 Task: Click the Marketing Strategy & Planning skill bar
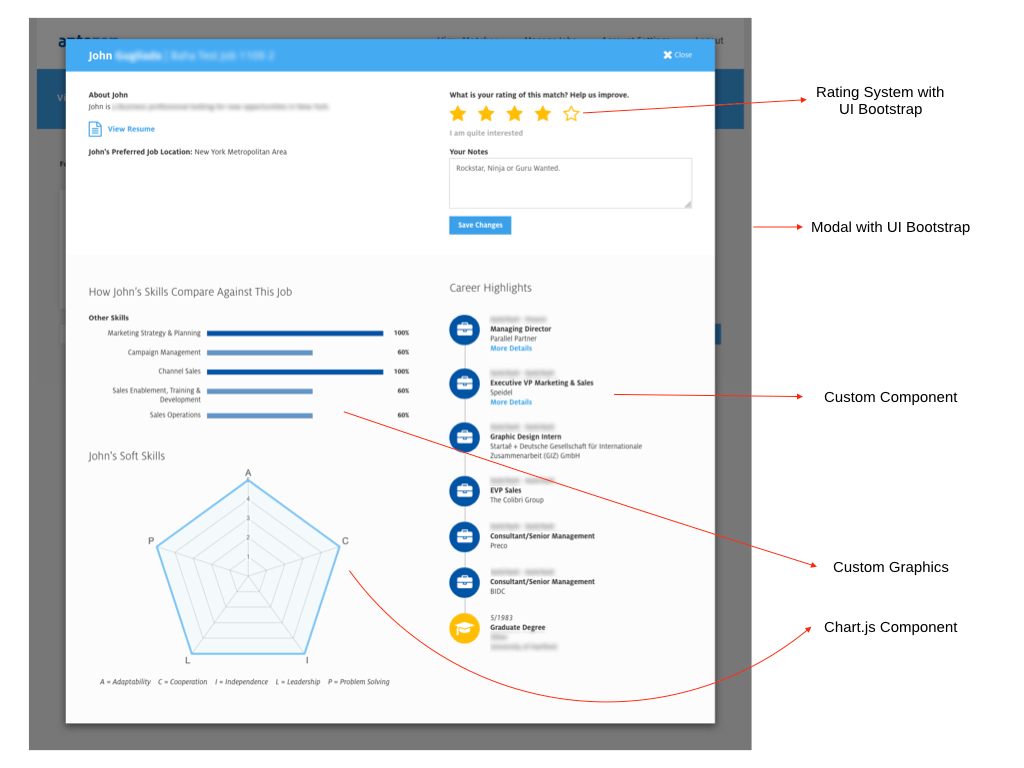pyautogui.click(x=296, y=333)
